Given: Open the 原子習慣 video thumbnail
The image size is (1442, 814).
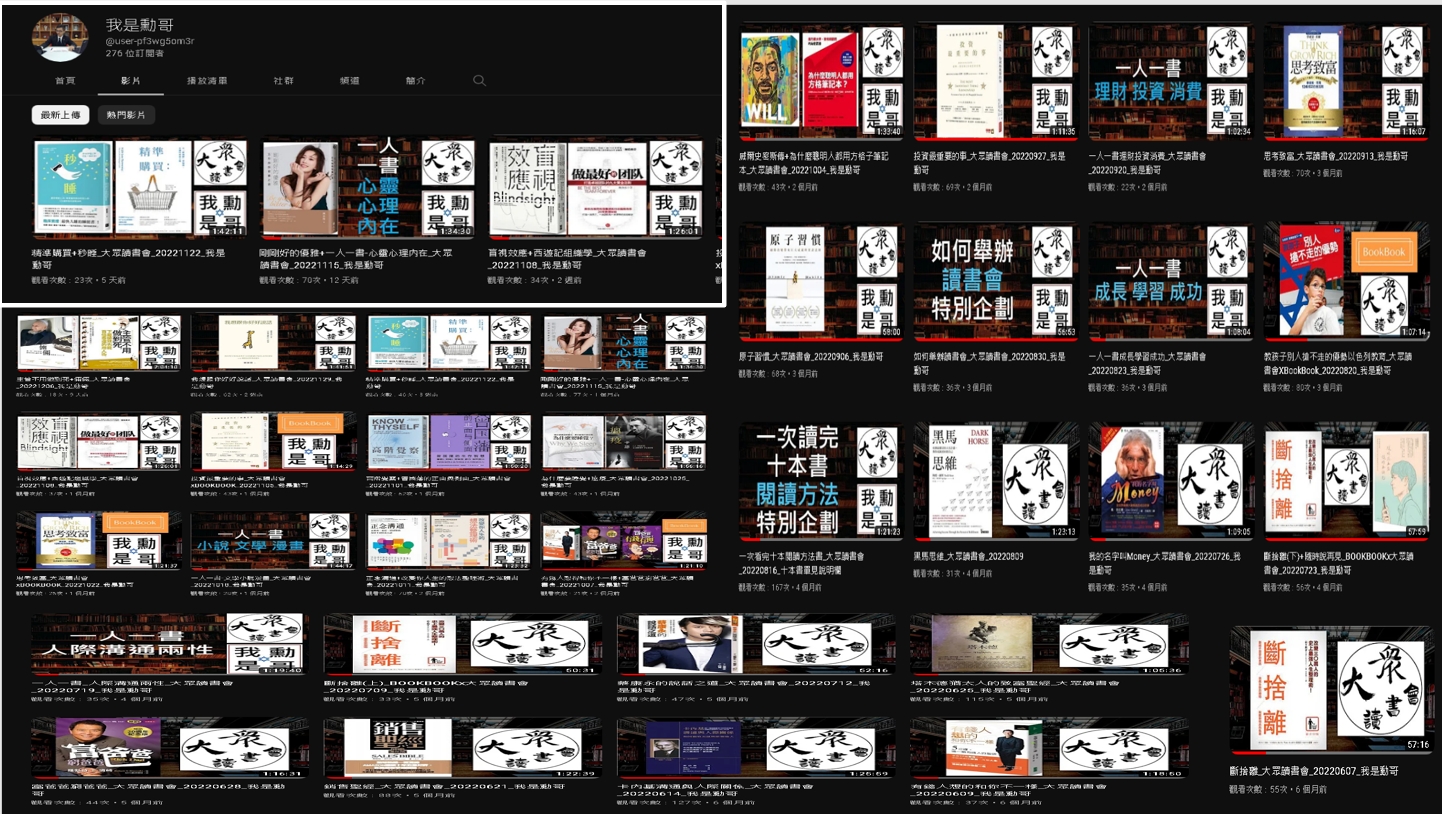Looking at the screenshot, I should [x=820, y=282].
